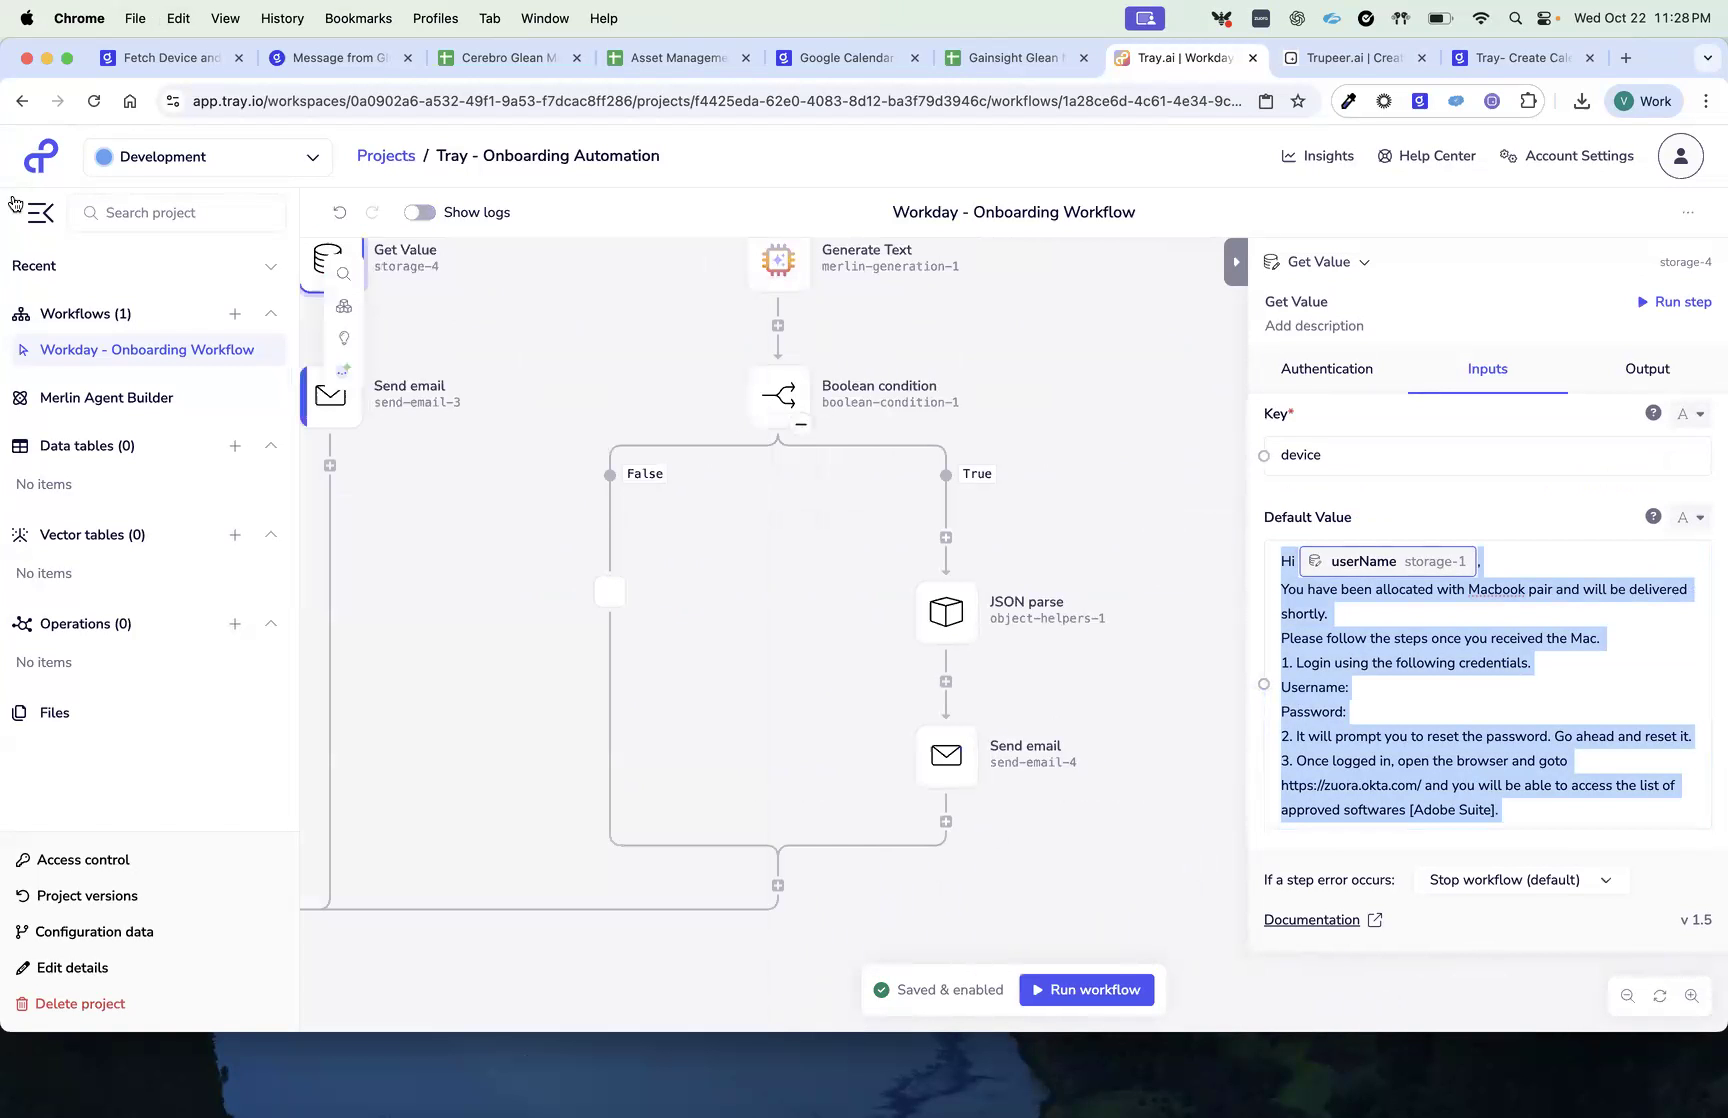Click the Search project input field

[177, 212]
